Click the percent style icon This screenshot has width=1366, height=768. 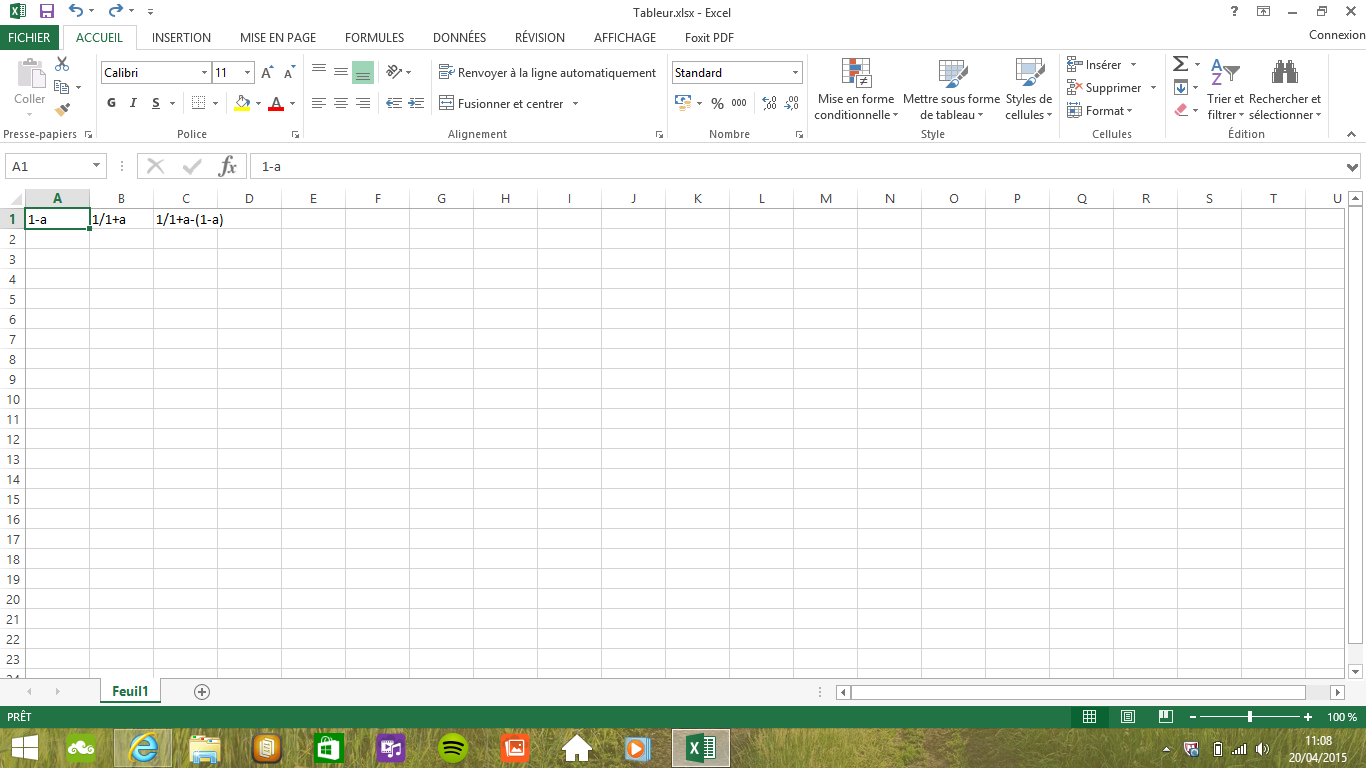(x=717, y=103)
